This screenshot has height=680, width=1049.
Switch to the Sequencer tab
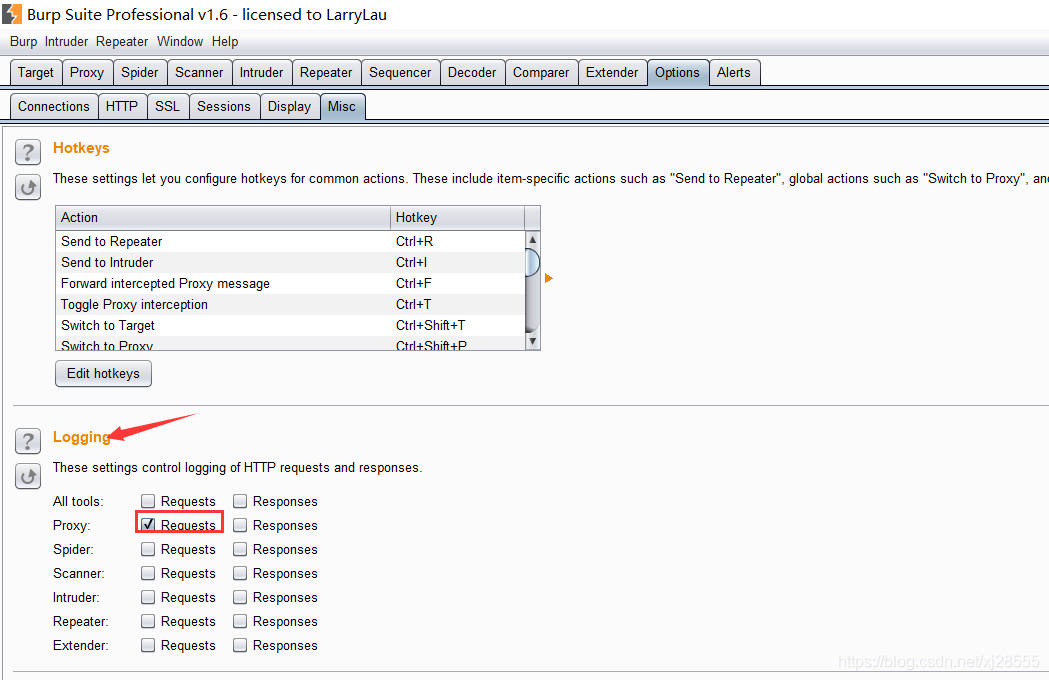(400, 72)
